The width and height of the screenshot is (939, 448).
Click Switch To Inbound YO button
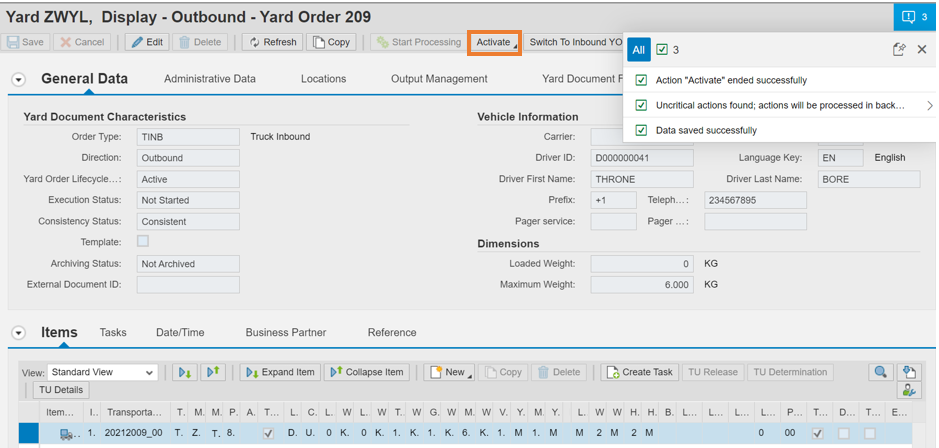(x=575, y=42)
